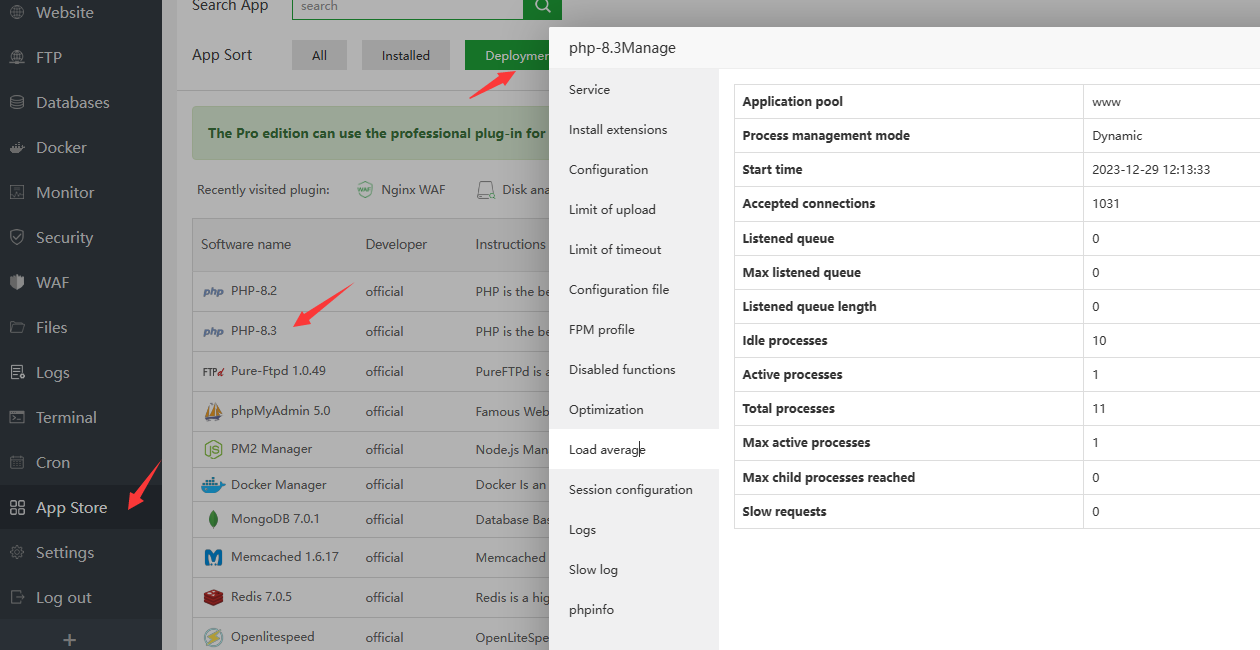The image size is (1260, 650).
Task: Click the Website globe icon in sidebar
Action: 17,13
